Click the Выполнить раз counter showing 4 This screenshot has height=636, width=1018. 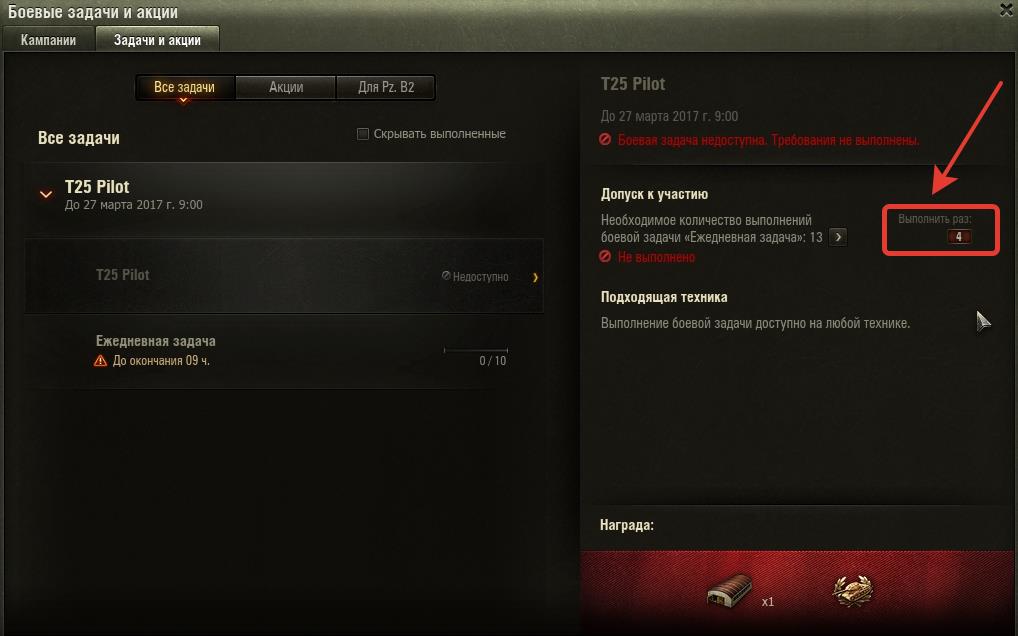[958, 237]
